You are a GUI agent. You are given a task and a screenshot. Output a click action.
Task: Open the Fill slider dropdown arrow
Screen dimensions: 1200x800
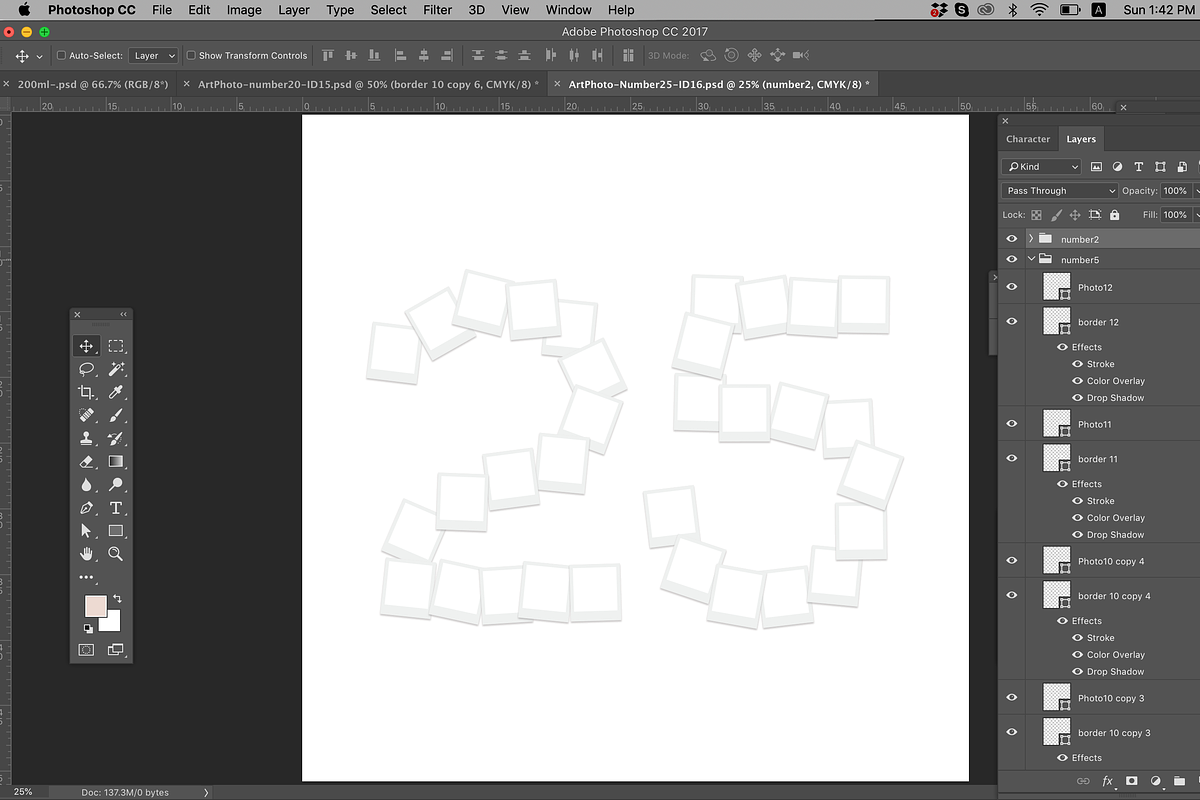click(1196, 215)
